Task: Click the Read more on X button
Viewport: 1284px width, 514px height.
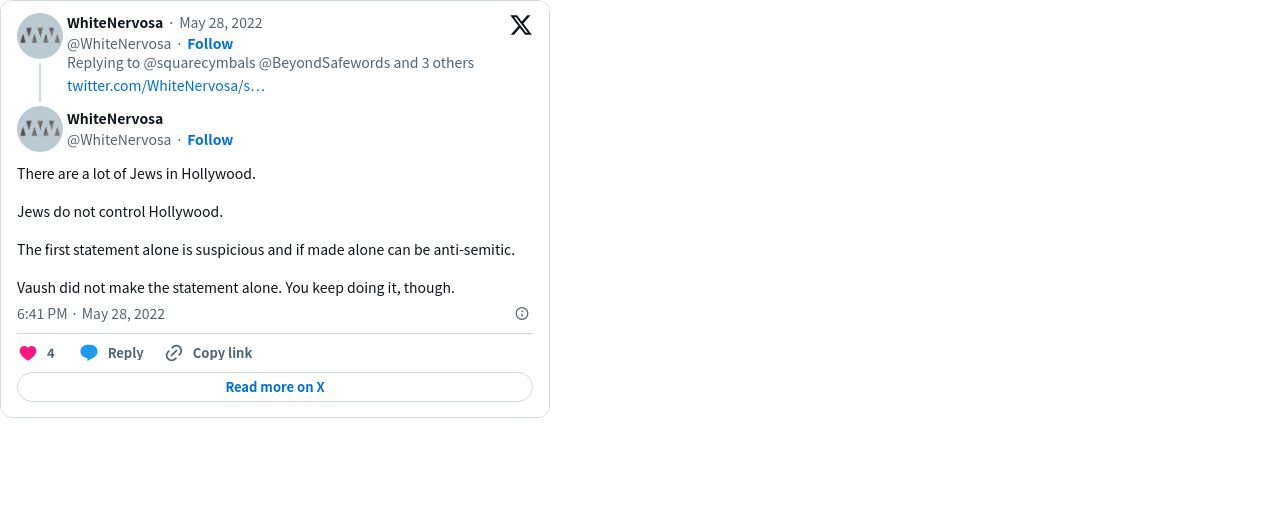Action: (x=275, y=387)
